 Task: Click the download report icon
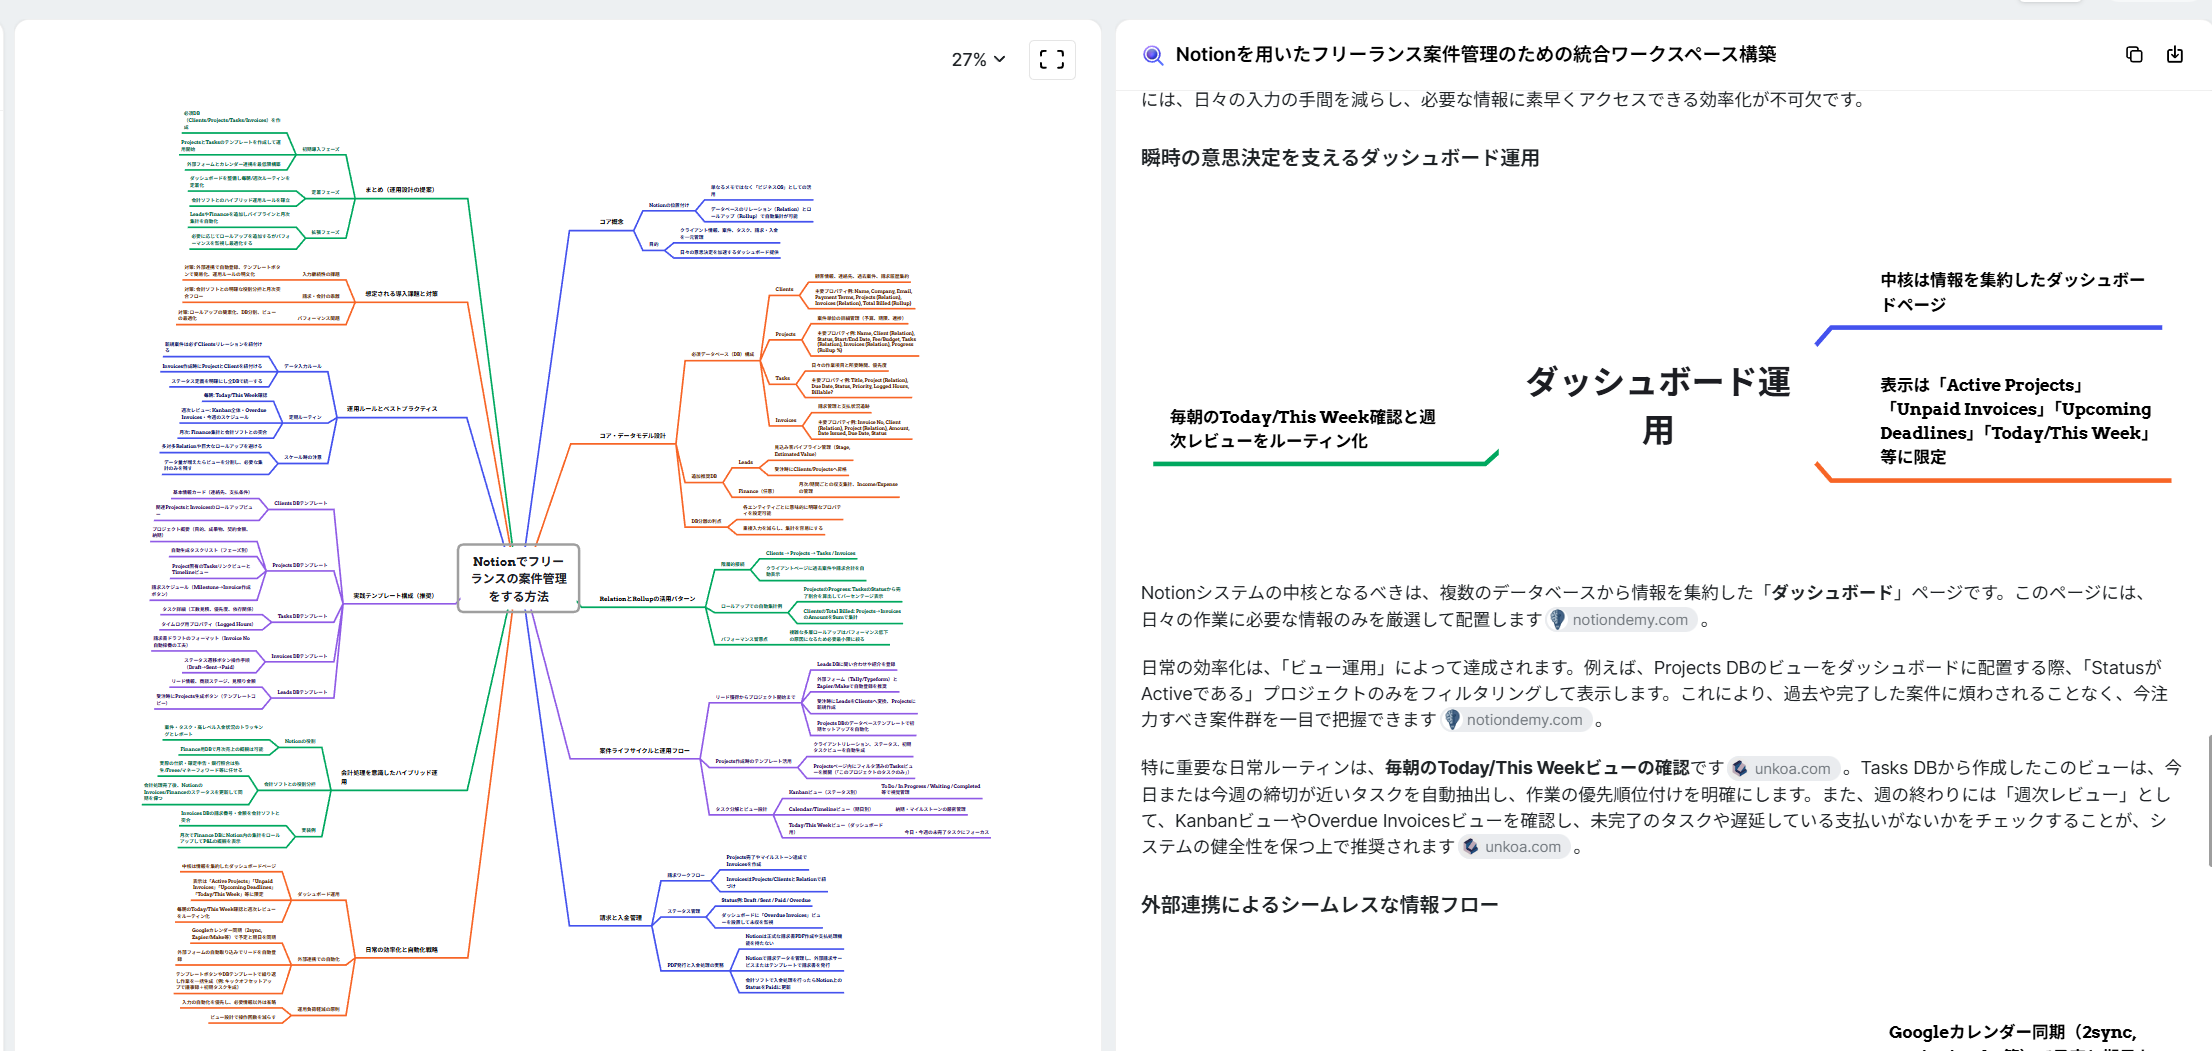2175,55
